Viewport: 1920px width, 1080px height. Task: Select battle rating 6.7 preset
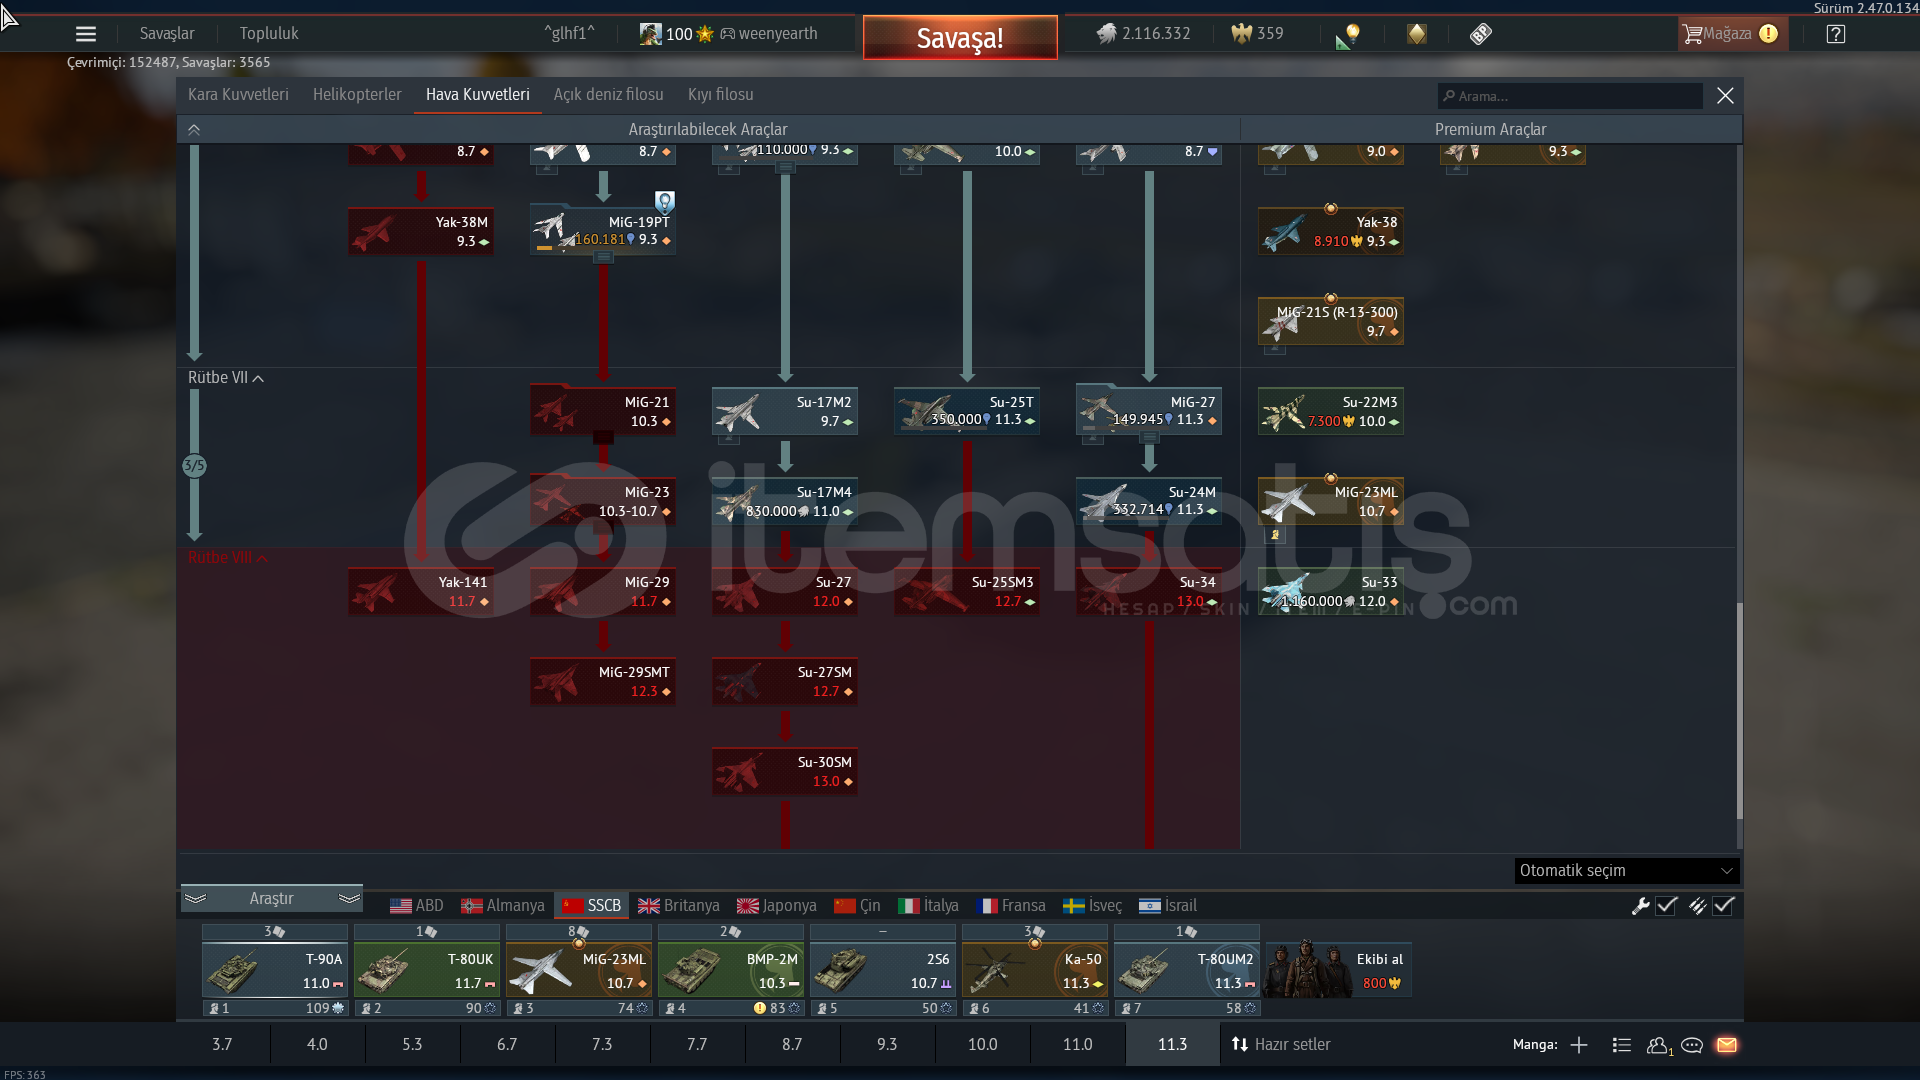click(507, 1044)
